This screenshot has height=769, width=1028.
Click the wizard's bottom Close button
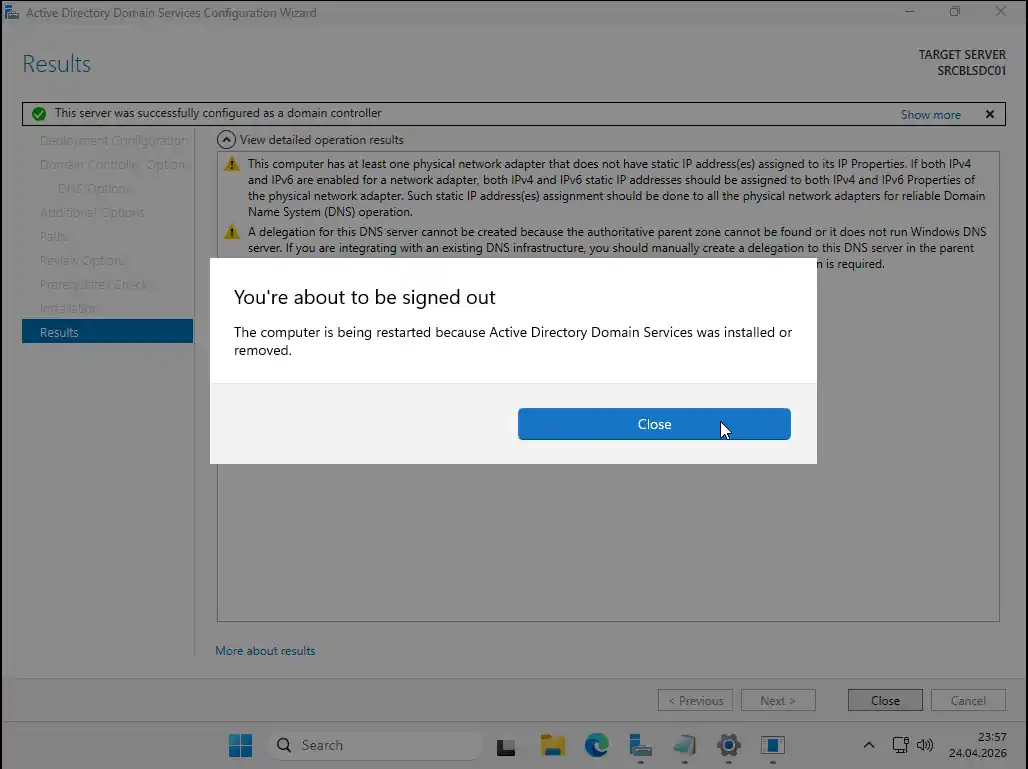click(x=885, y=701)
